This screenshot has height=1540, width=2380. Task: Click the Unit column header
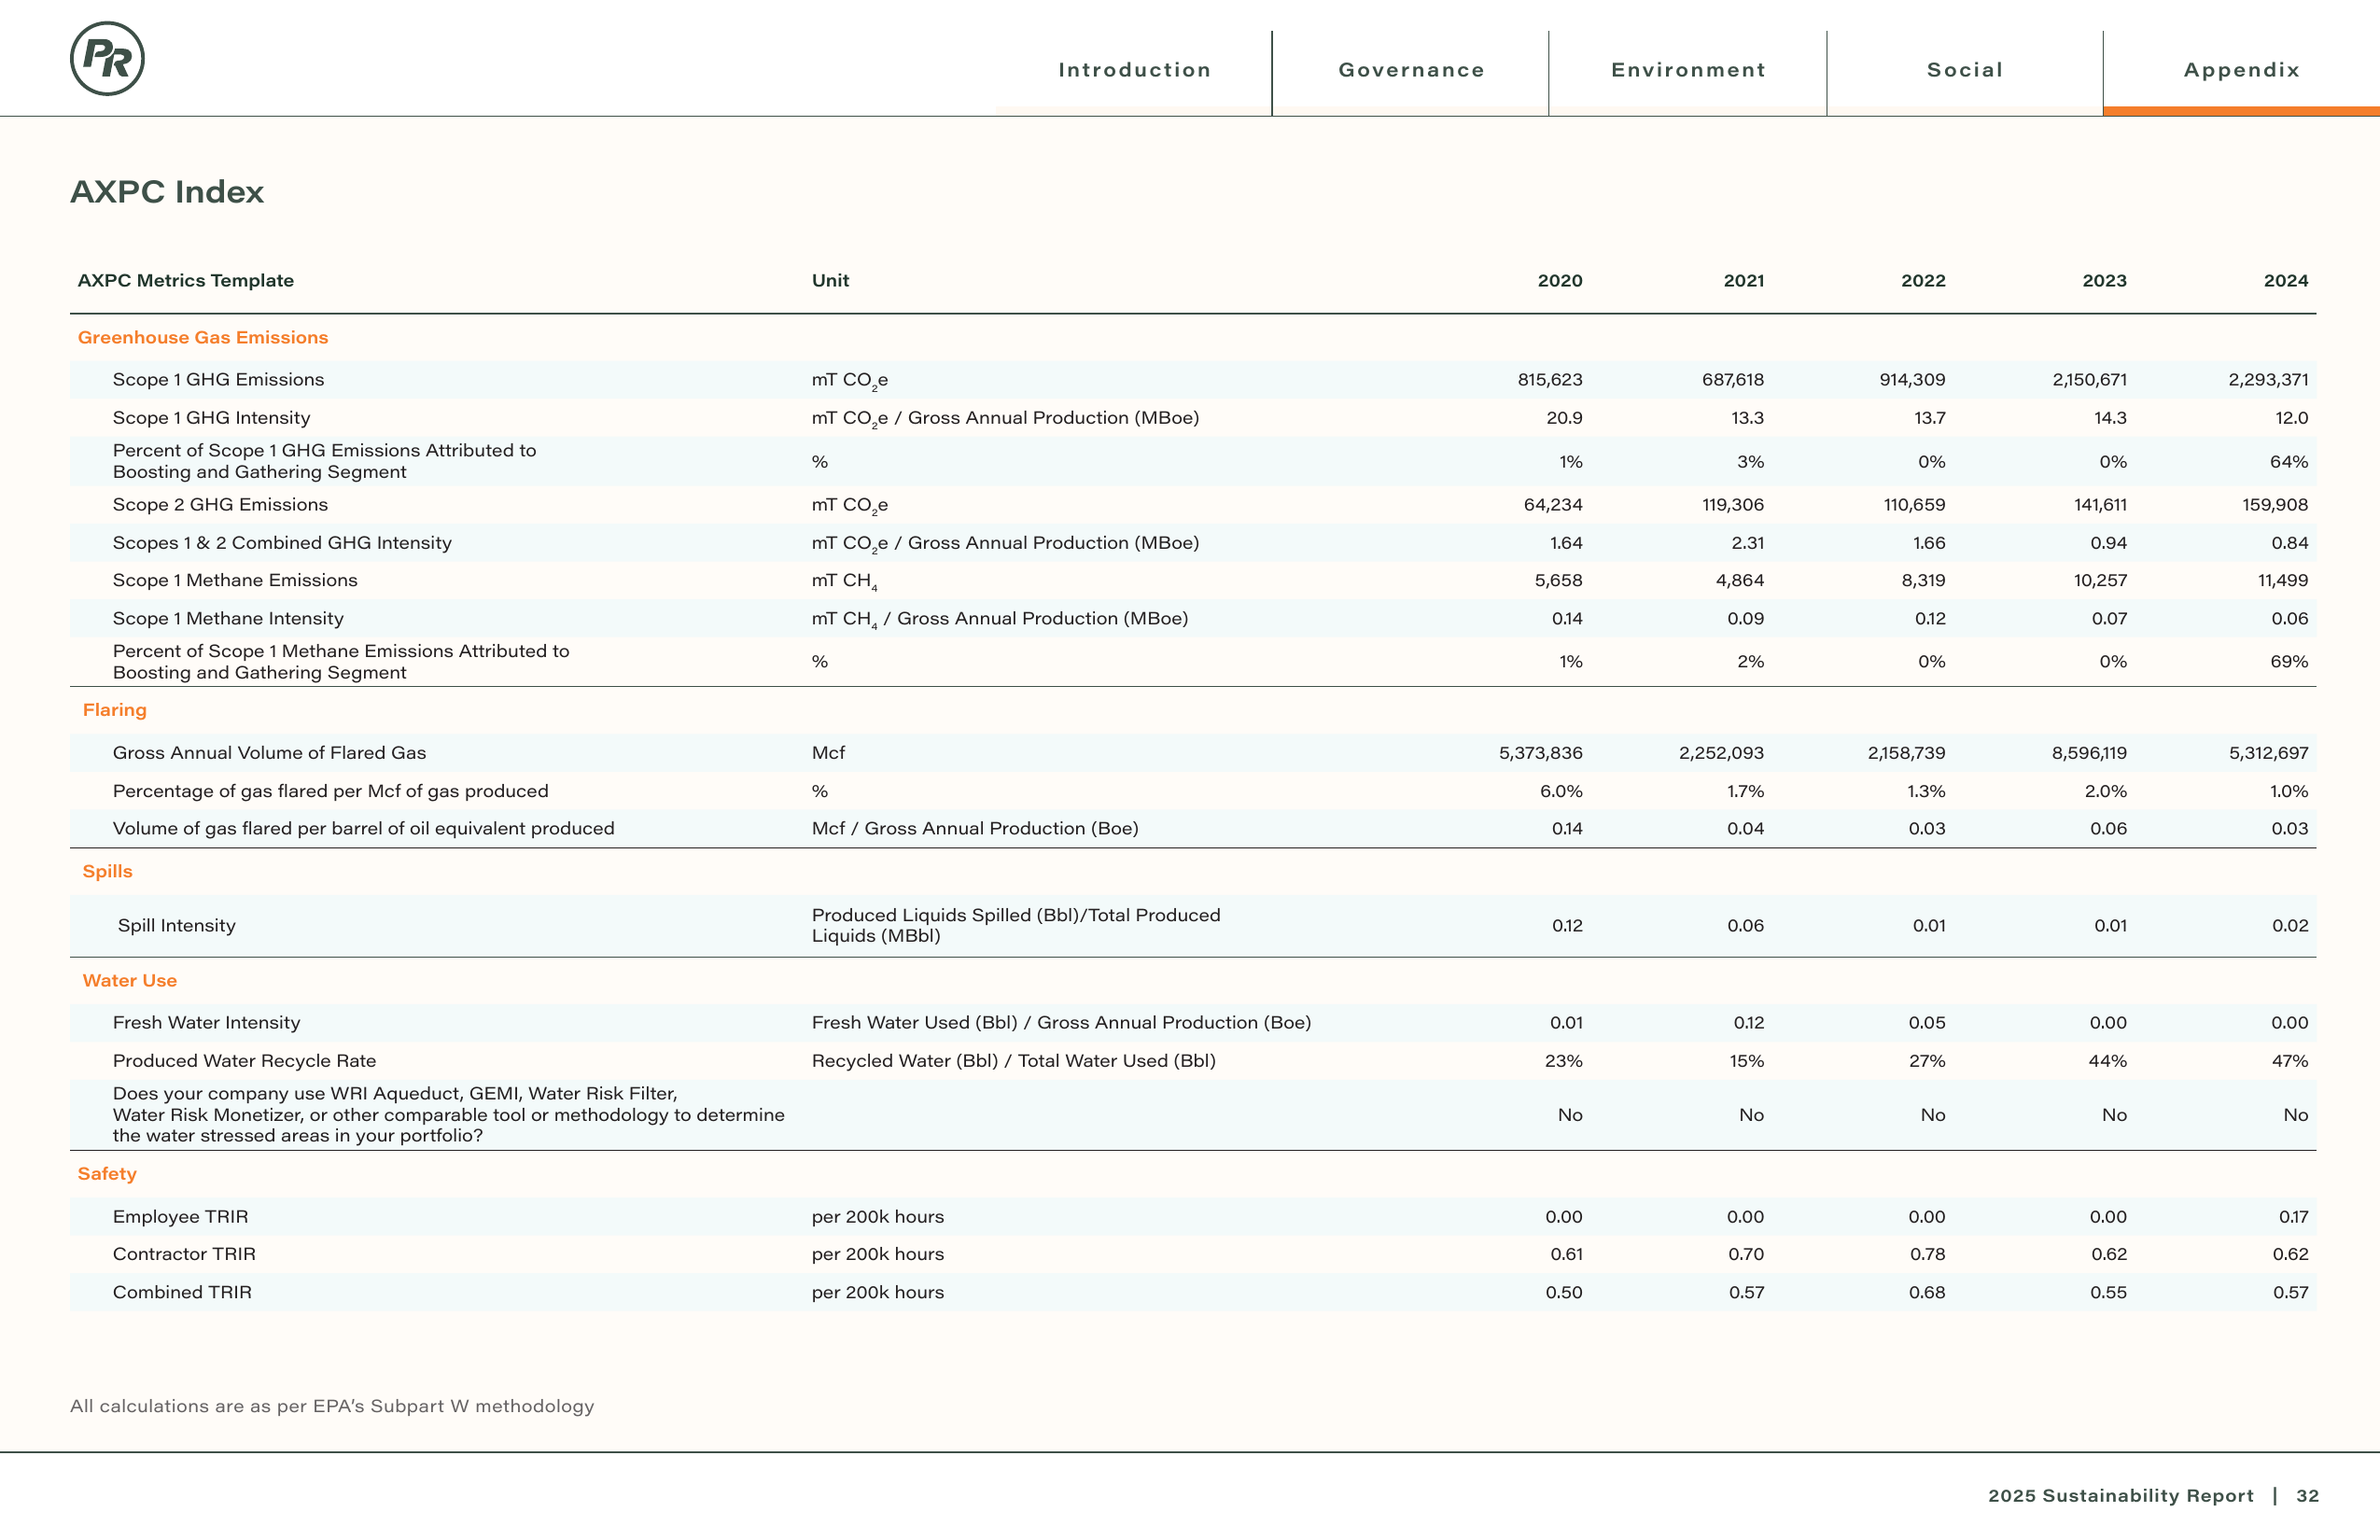(830, 281)
